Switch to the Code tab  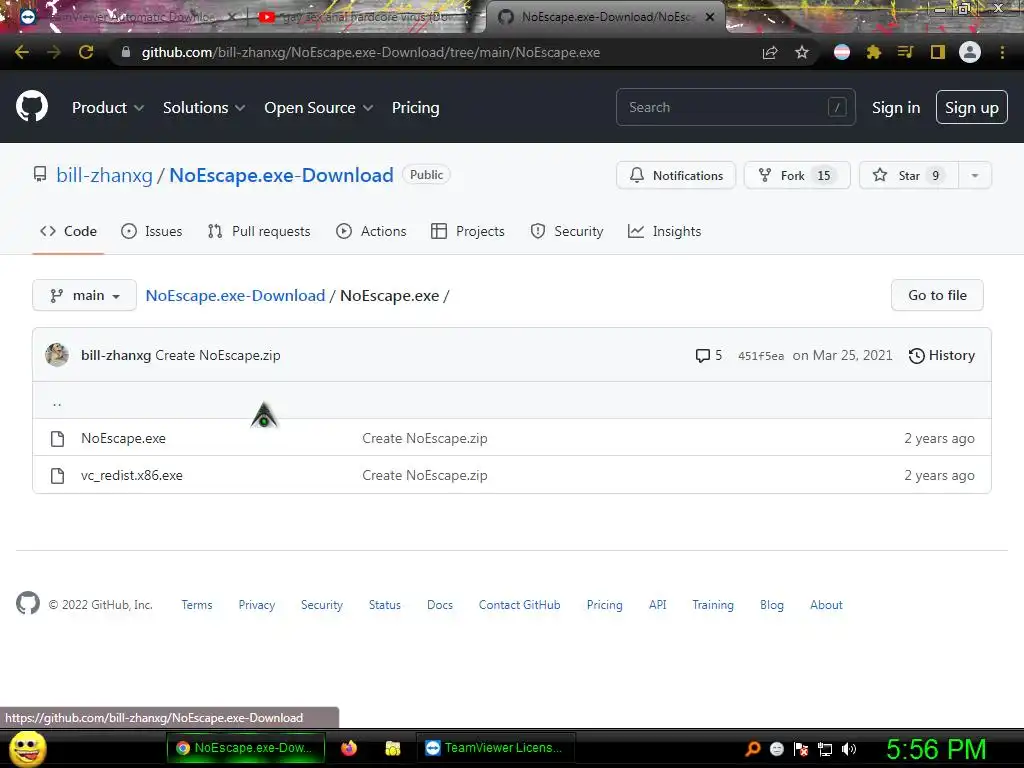pos(68,231)
